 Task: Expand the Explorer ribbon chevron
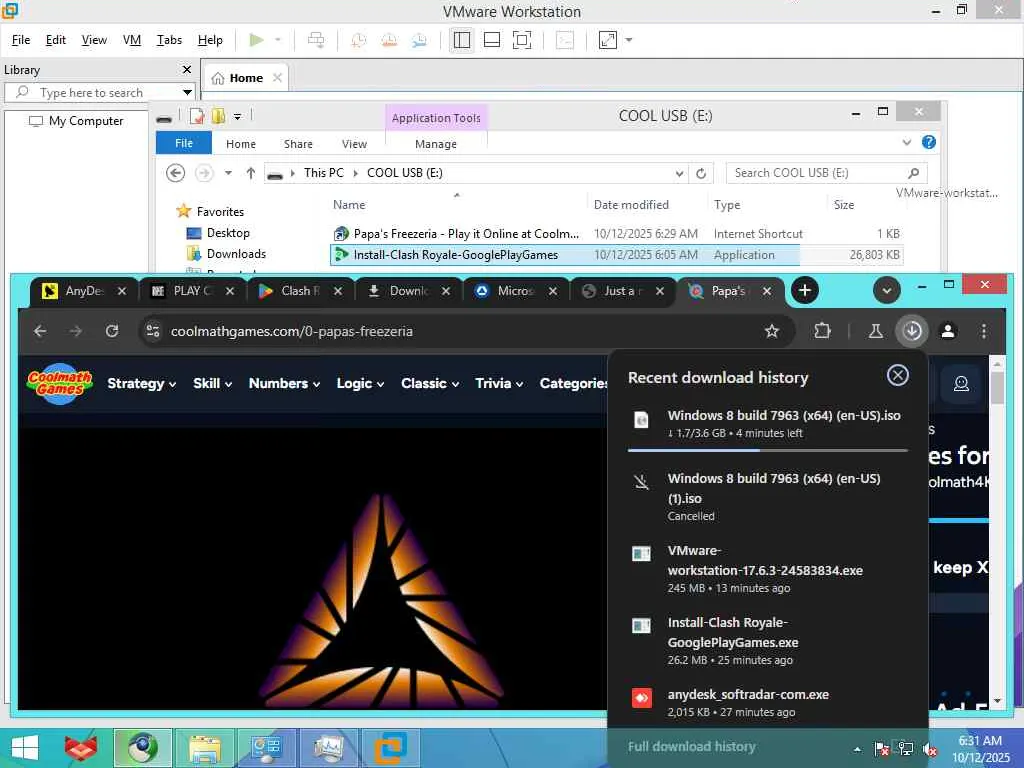click(x=906, y=142)
